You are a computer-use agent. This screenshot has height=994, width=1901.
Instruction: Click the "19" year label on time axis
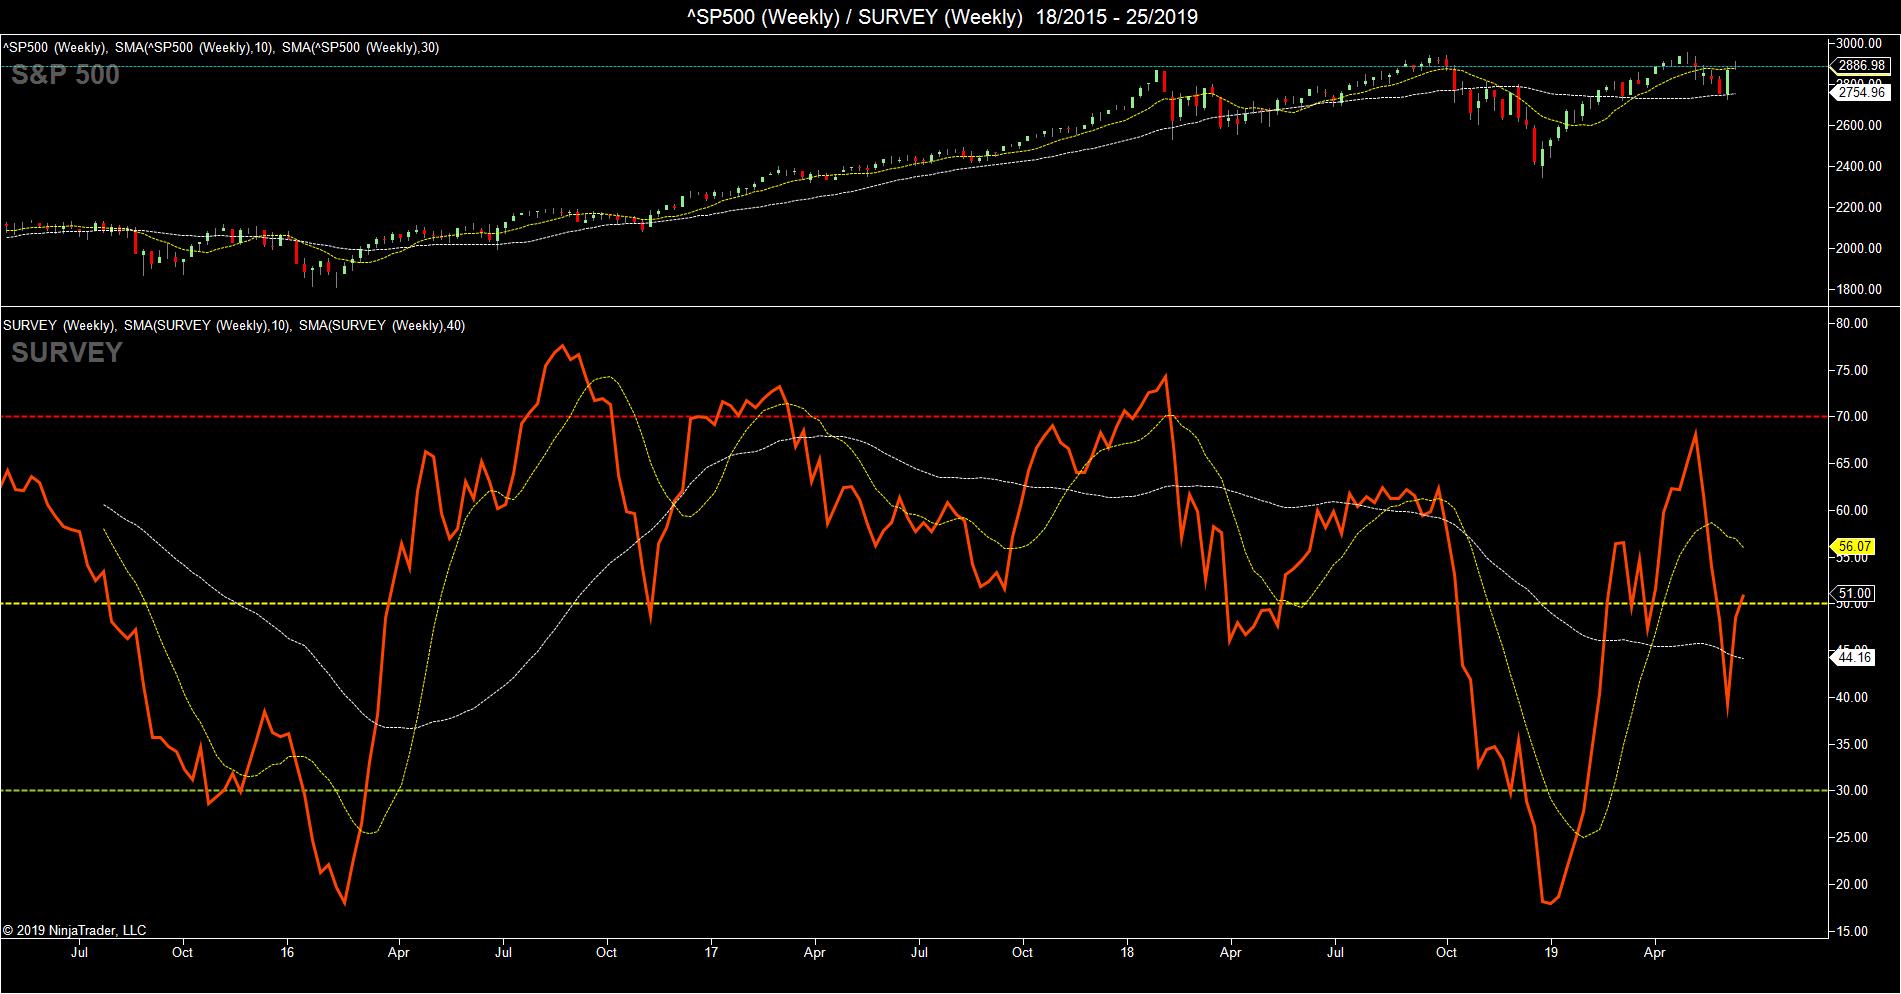tap(1551, 953)
